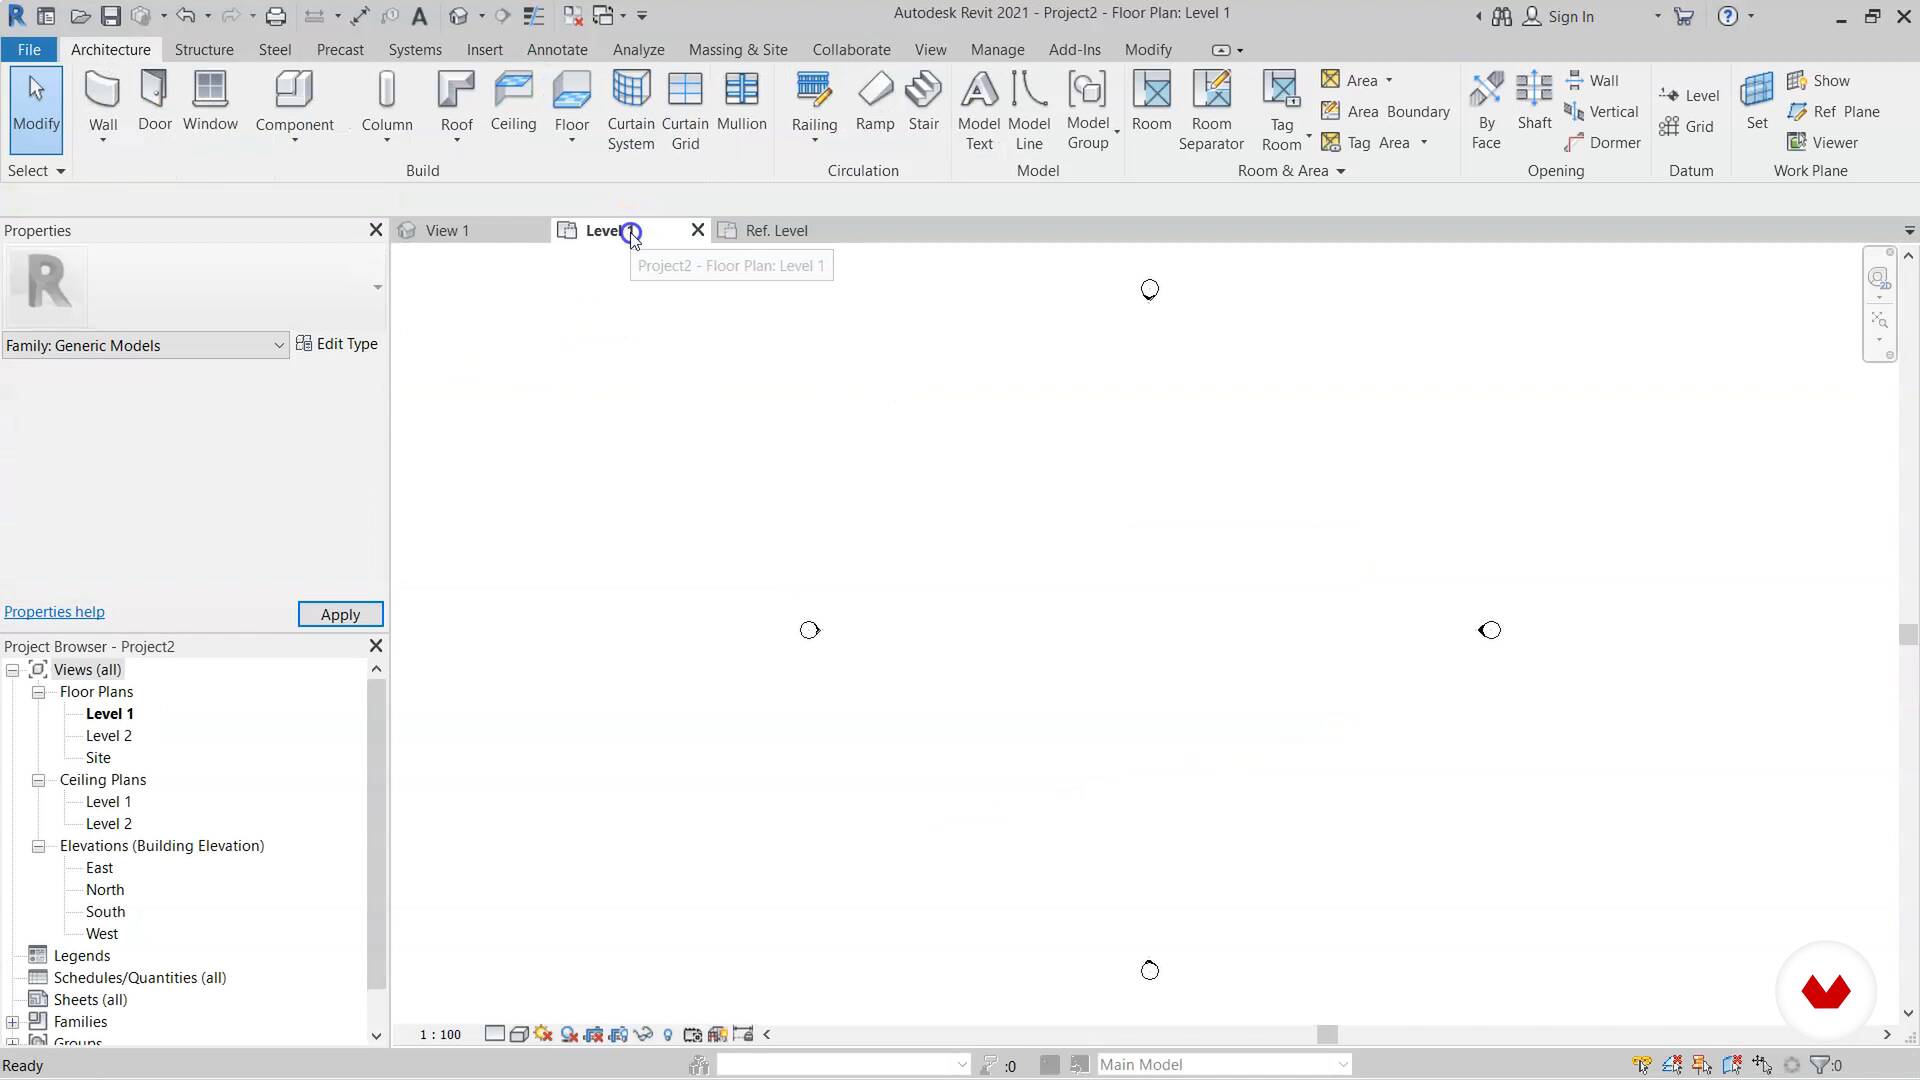Start the Railing tool
This screenshot has height=1080, width=1920.
pos(814,103)
